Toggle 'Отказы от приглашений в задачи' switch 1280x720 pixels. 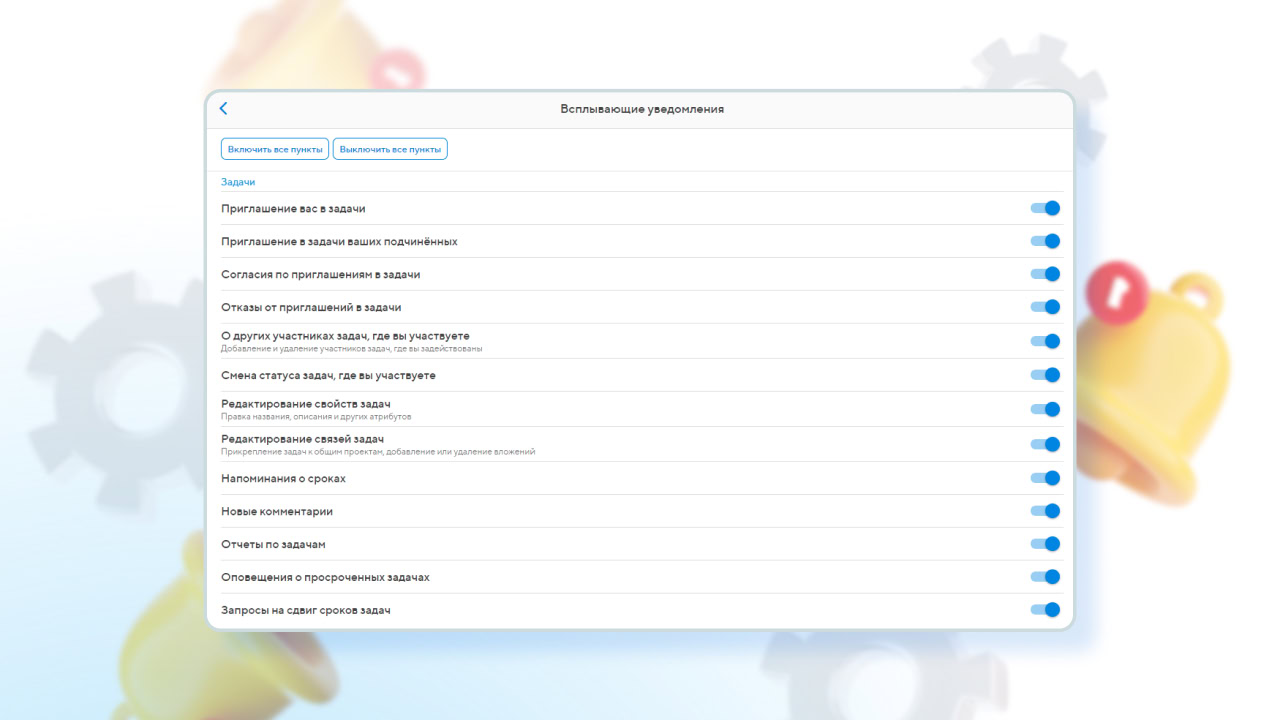click(x=1045, y=307)
